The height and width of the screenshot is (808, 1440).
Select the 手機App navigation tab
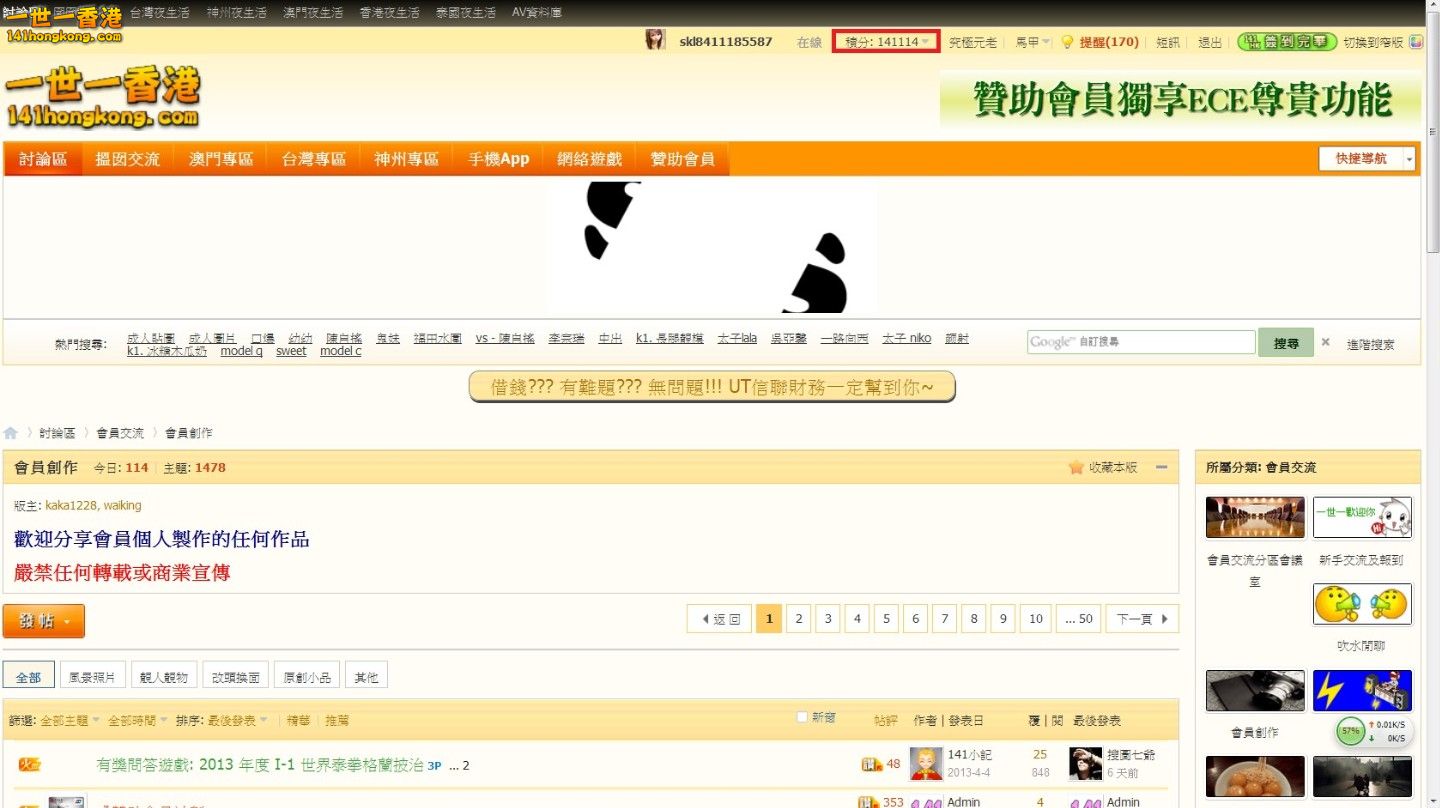[498, 159]
